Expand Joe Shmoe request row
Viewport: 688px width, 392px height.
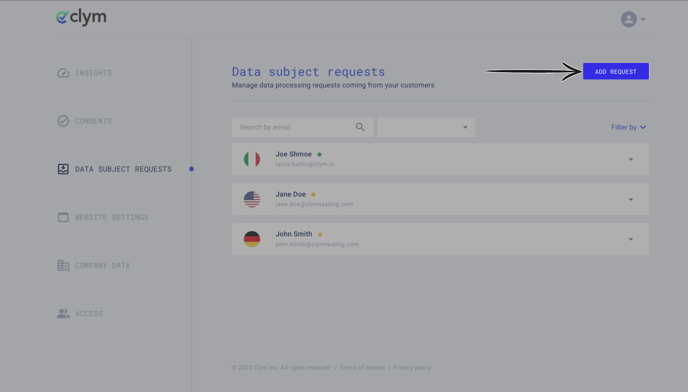[631, 159]
